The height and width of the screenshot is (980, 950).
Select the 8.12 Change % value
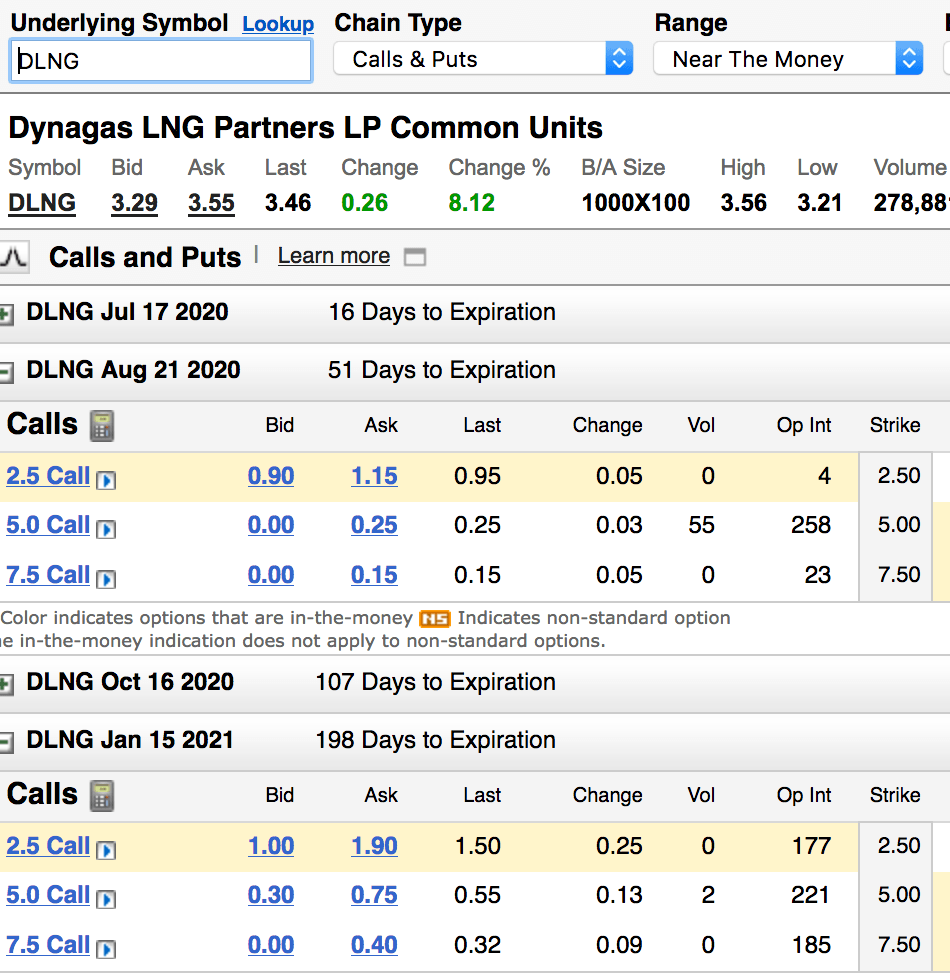[x=472, y=203]
